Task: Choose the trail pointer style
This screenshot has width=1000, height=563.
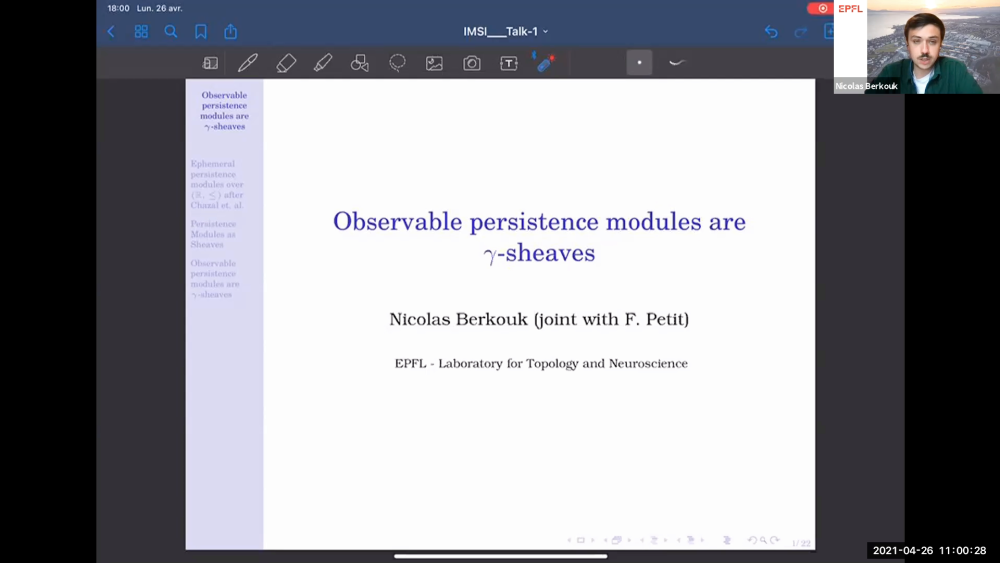Action: click(677, 62)
